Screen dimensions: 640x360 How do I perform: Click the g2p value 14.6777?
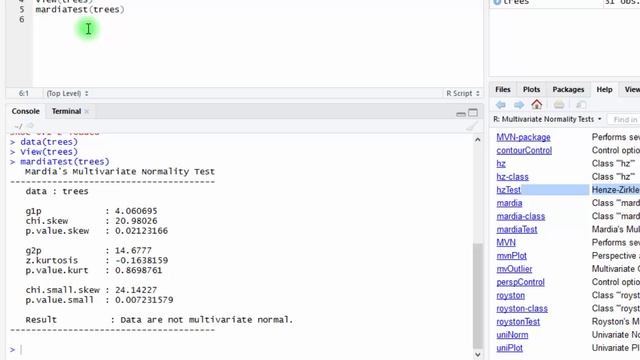[133, 251]
